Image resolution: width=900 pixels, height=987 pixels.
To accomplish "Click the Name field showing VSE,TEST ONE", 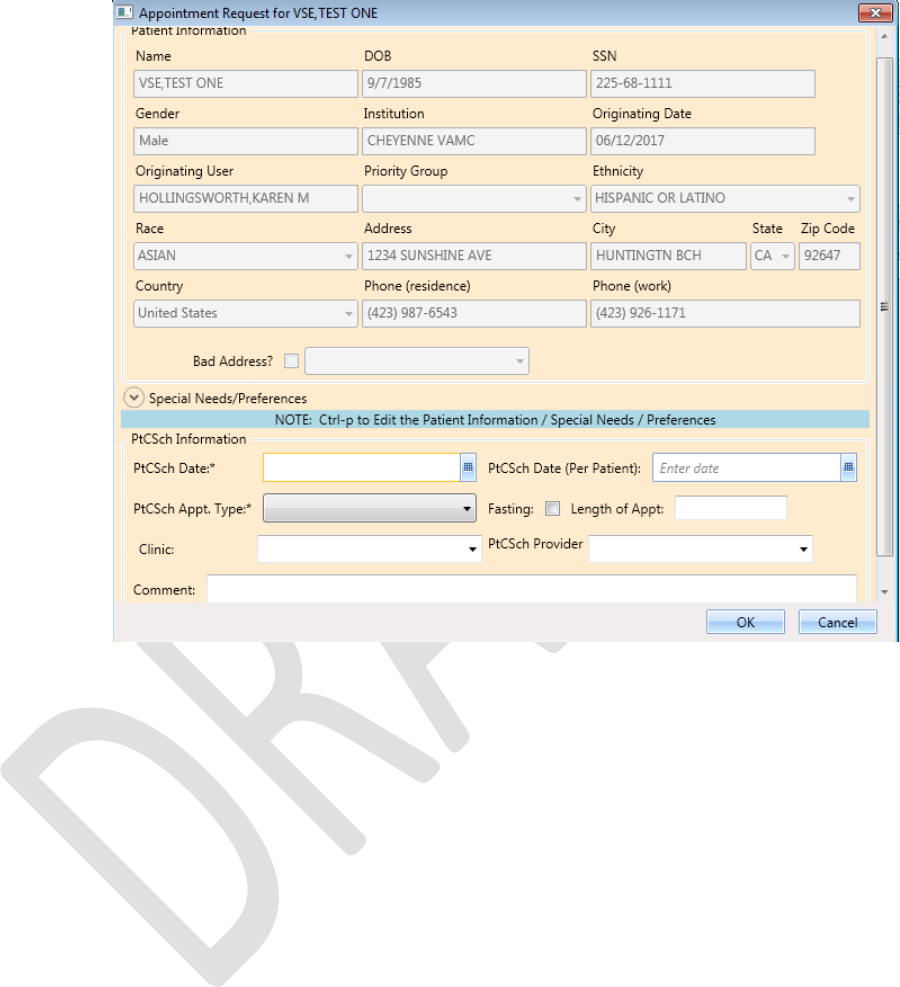I will [245, 84].
